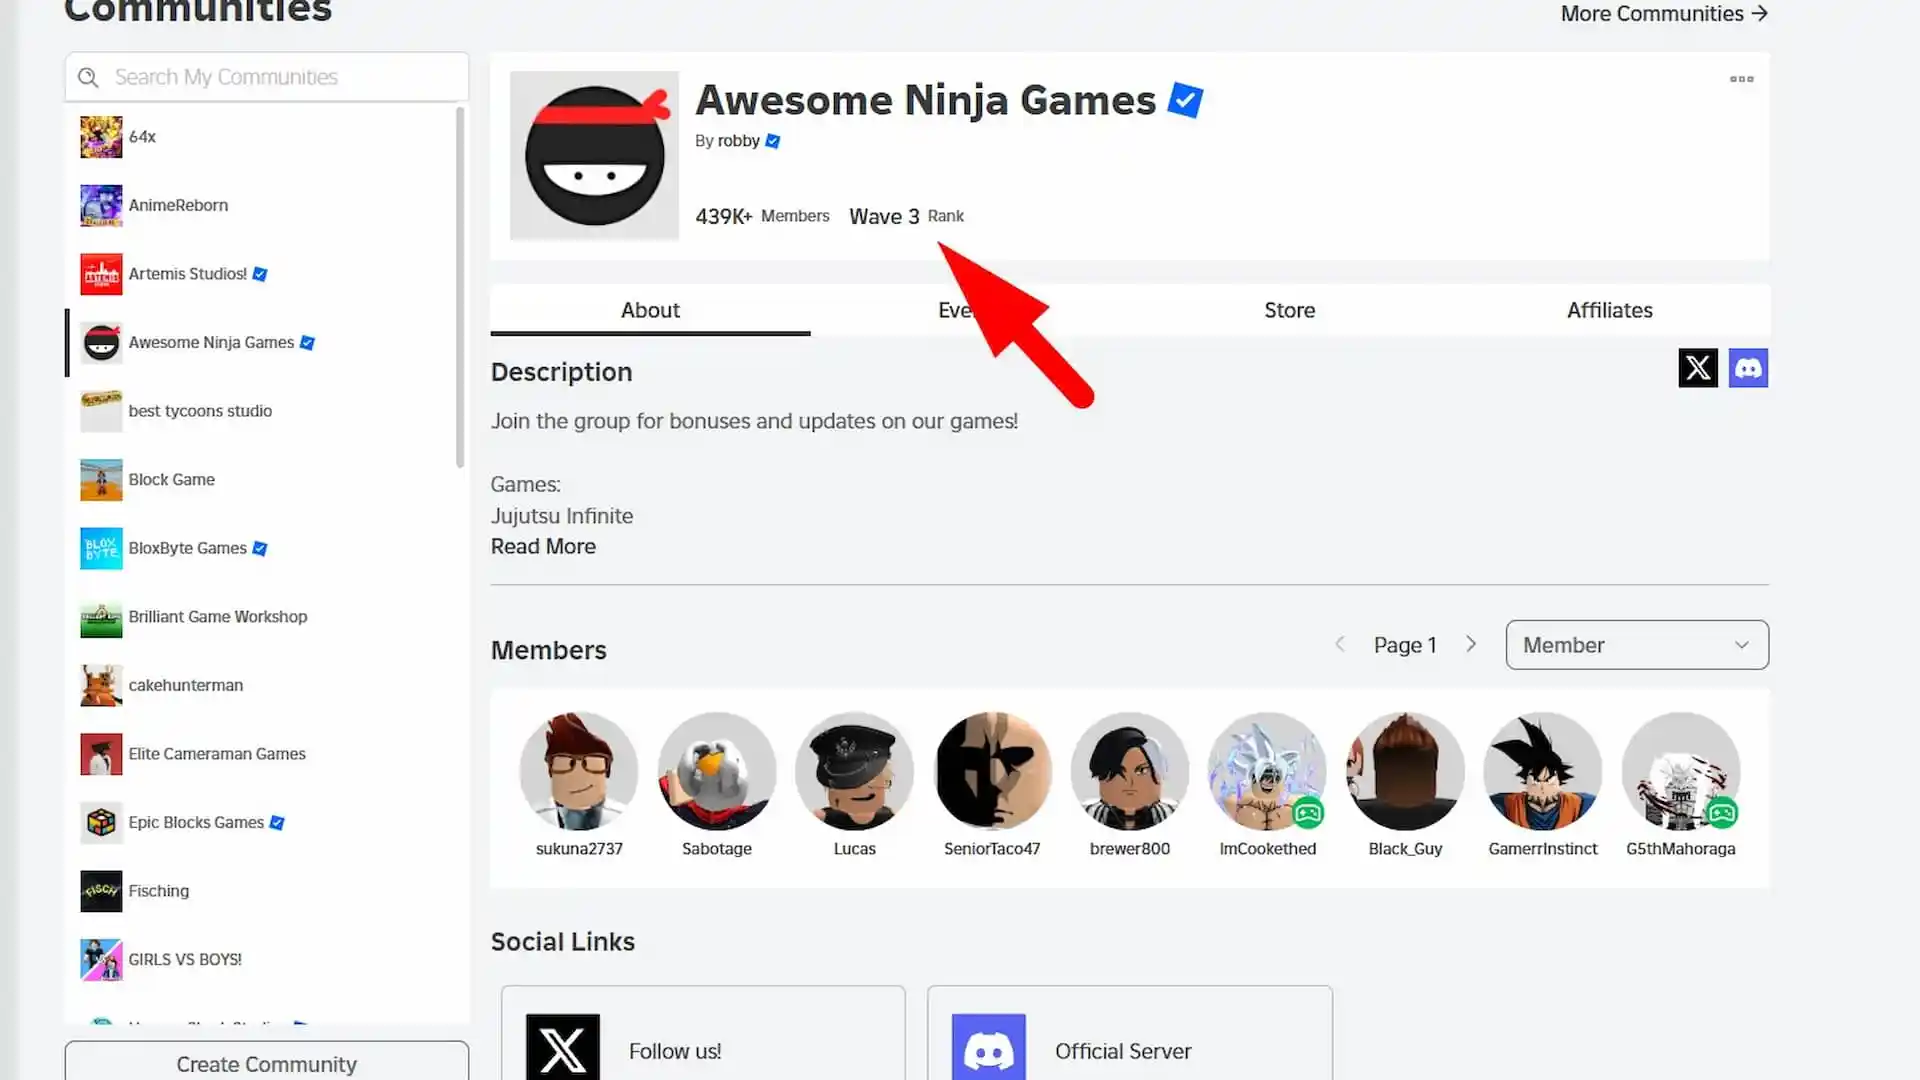Screen dimensions: 1920x1080
Task: Click the verified badge next to robby
Action: click(x=773, y=140)
